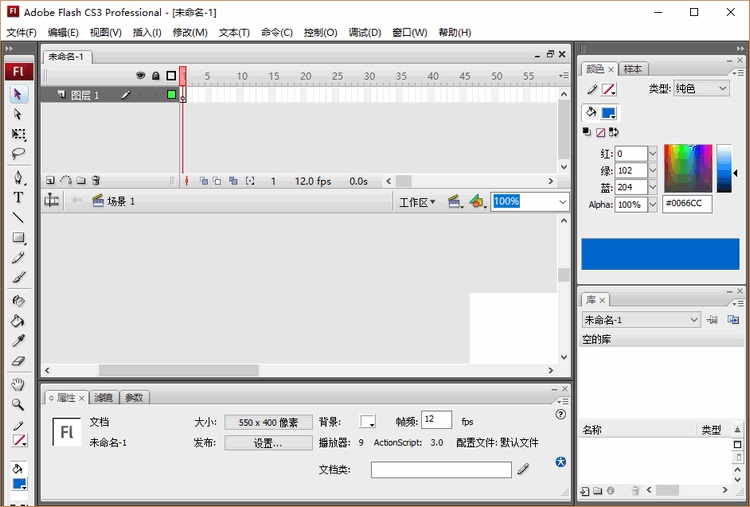This screenshot has height=507, width=750.
Task: Click the 550 x 400 像素 size button
Action: (268, 422)
